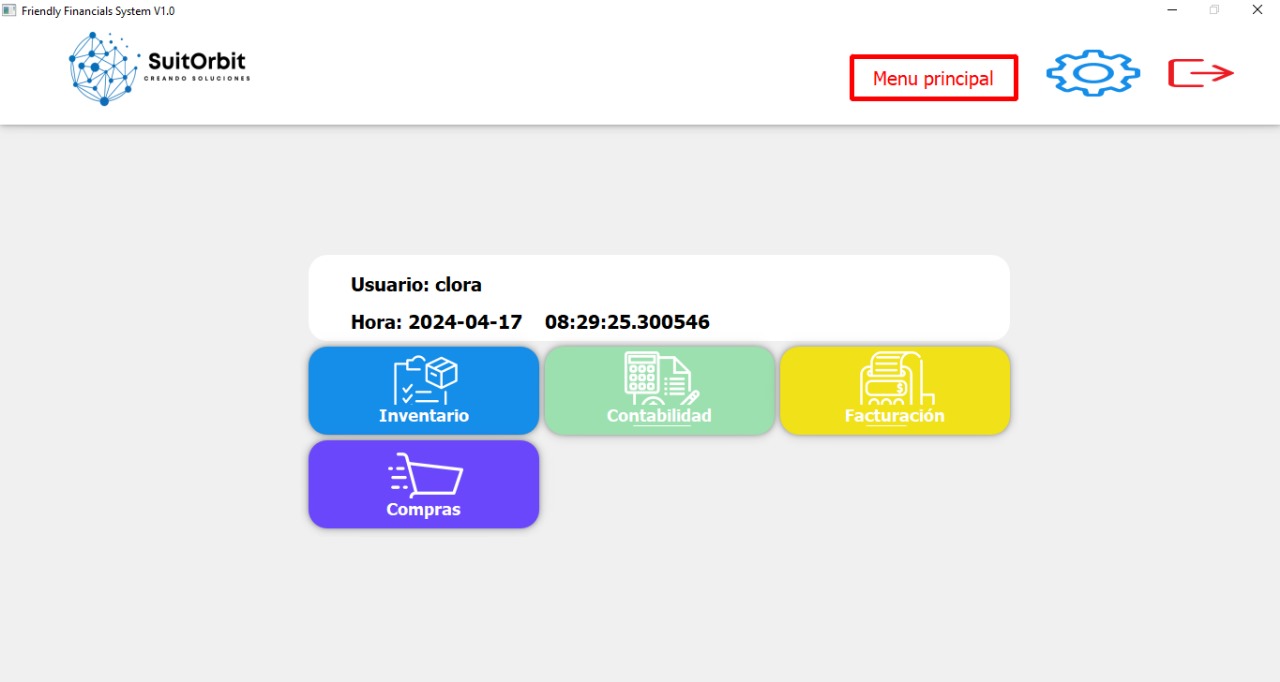Click the SuitOrbit brand name text

(x=196, y=61)
